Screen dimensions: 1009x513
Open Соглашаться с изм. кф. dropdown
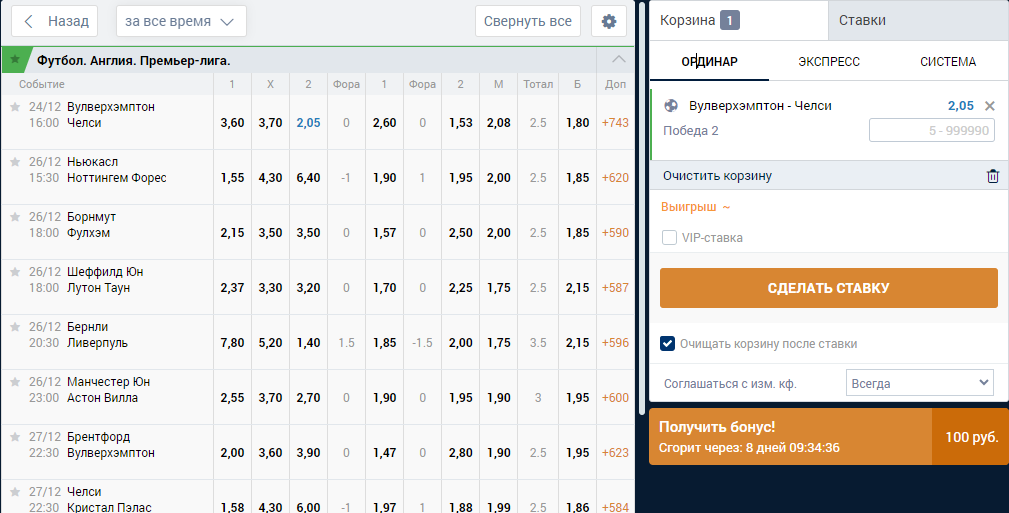coord(920,383)
